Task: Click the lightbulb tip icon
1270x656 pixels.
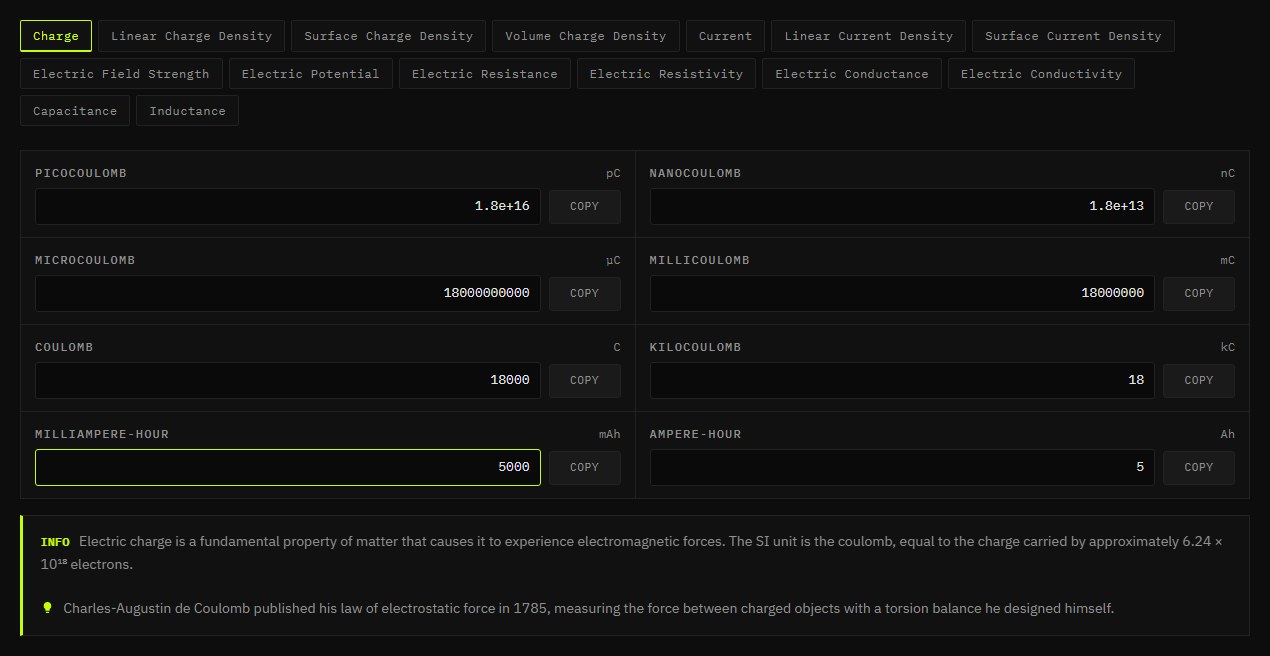Action: pos(47,607)
